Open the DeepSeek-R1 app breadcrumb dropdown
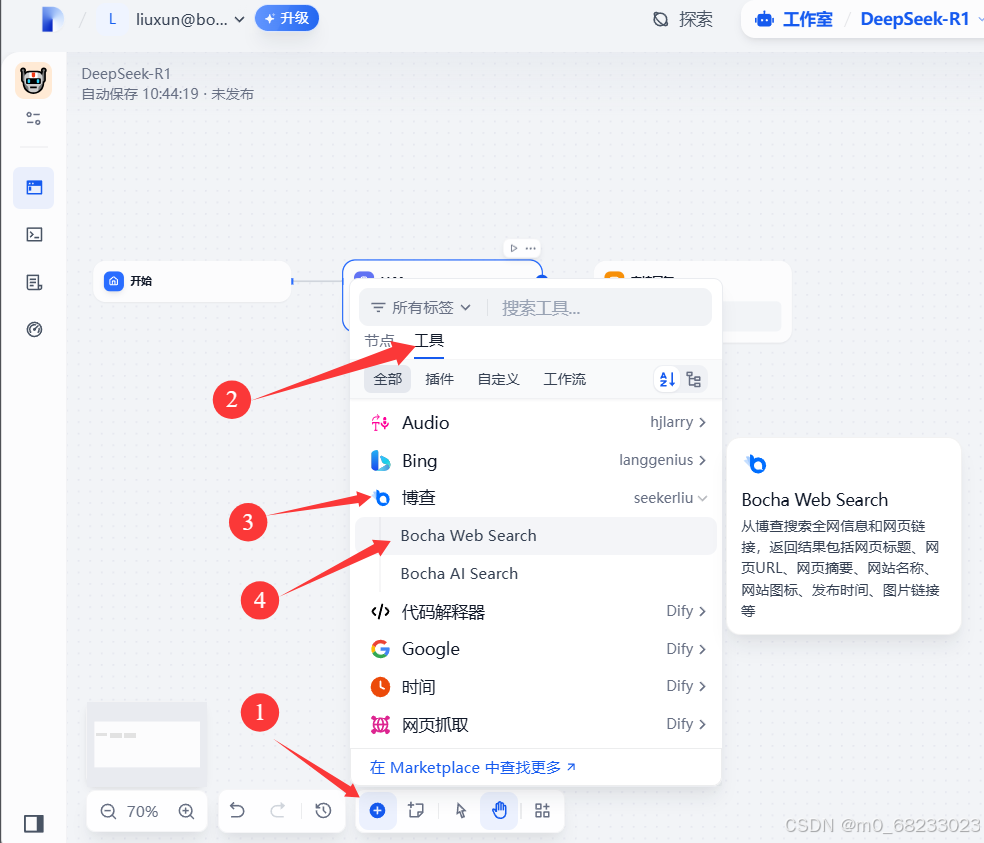The image size is (984, 843). (x=920, y=19)
